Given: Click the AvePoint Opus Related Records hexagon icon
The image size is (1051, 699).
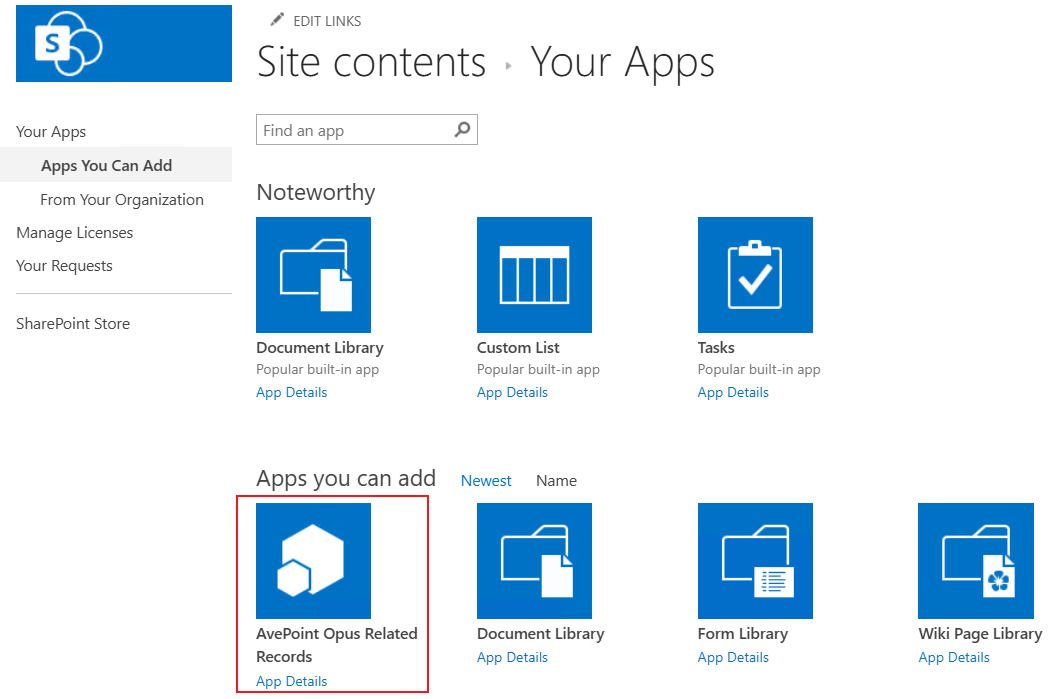Looking at the screenshot, I should point(313,560).
